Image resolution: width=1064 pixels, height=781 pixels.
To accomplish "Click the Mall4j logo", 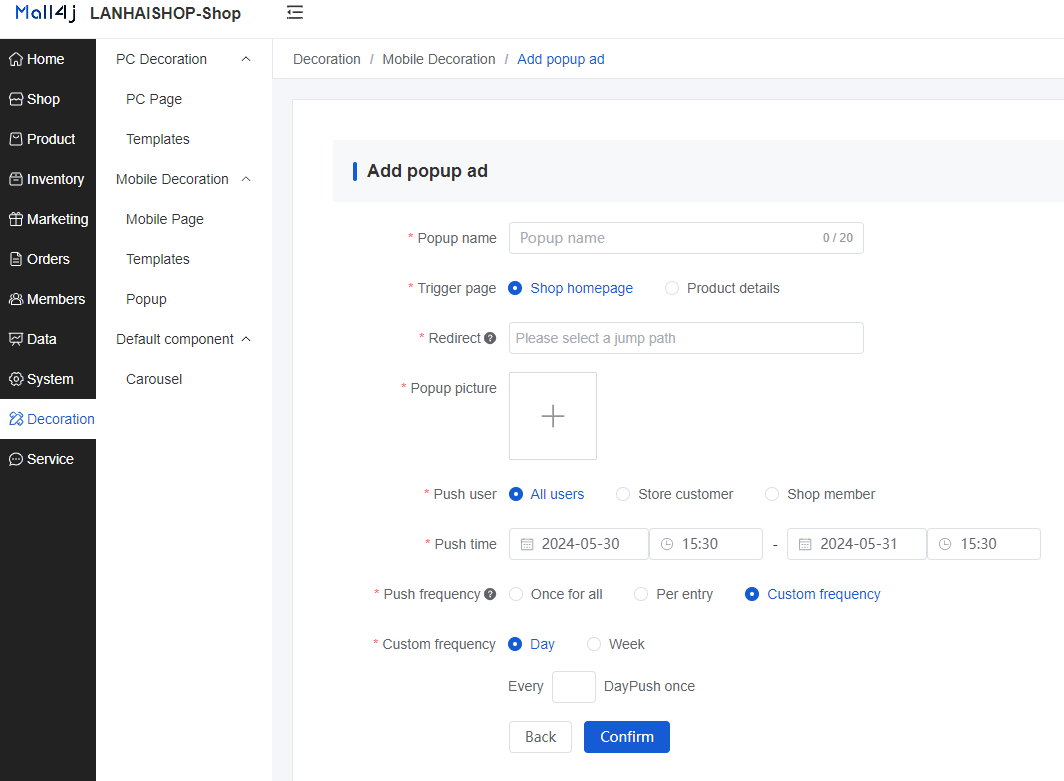I will (x=45, y=13).
